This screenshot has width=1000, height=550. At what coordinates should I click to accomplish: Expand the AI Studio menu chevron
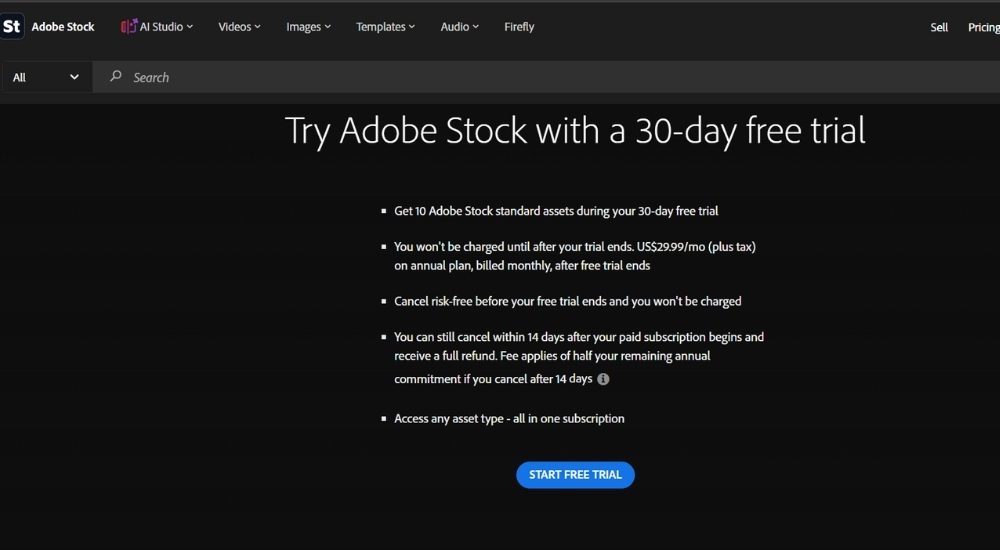click(x=189, y=27)
